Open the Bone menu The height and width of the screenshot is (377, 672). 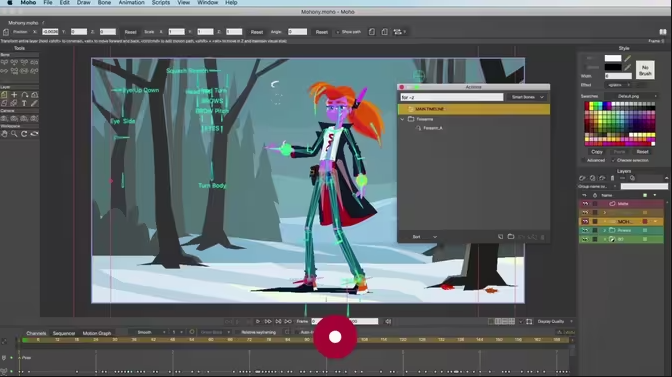(104, 3)
